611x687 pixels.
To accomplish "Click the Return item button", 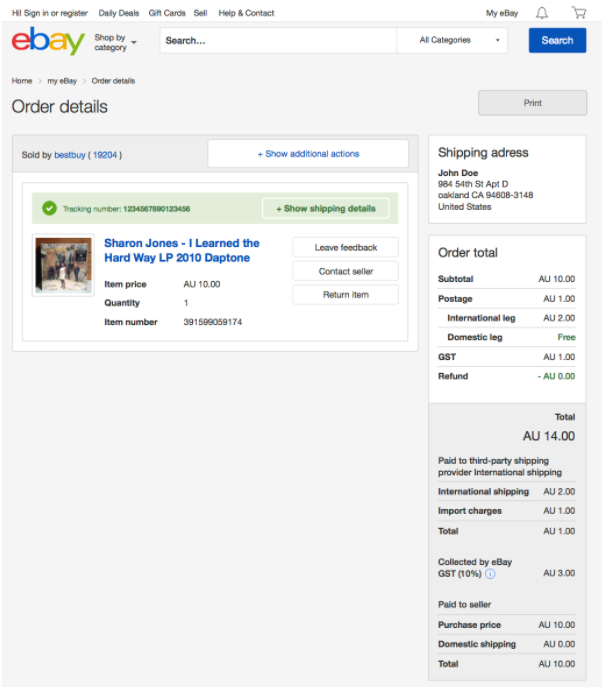I will point(345,295).
